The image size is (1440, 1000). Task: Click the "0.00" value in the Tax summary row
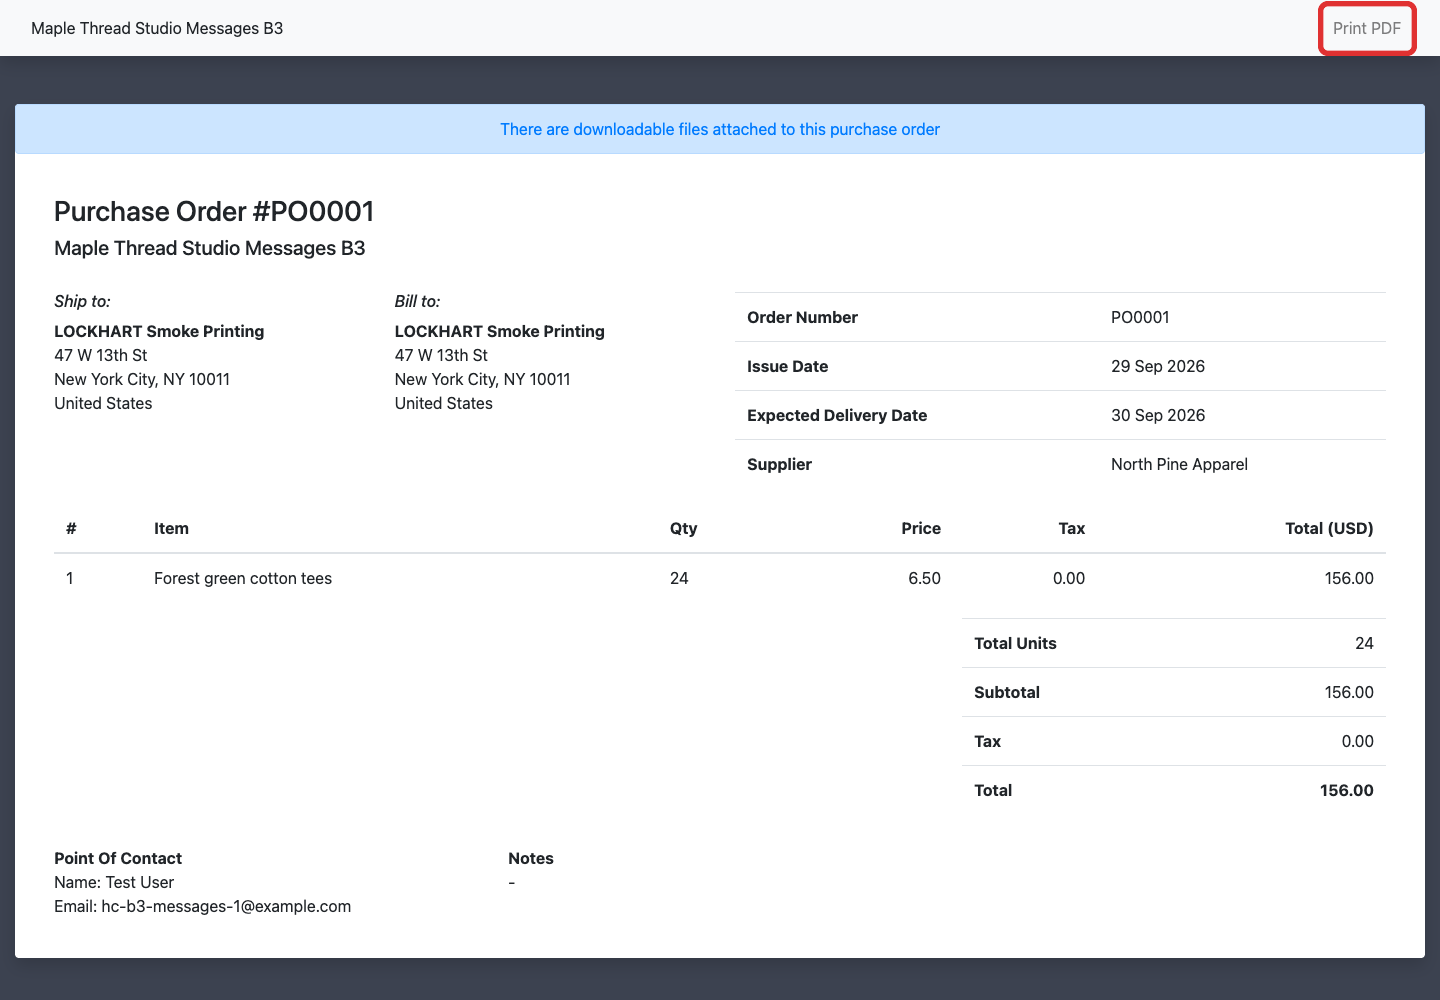1357,741
